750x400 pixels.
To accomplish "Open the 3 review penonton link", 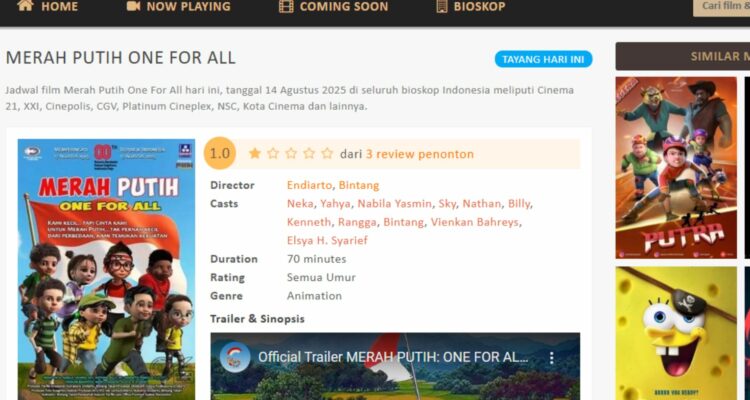I will coord(420,154).
